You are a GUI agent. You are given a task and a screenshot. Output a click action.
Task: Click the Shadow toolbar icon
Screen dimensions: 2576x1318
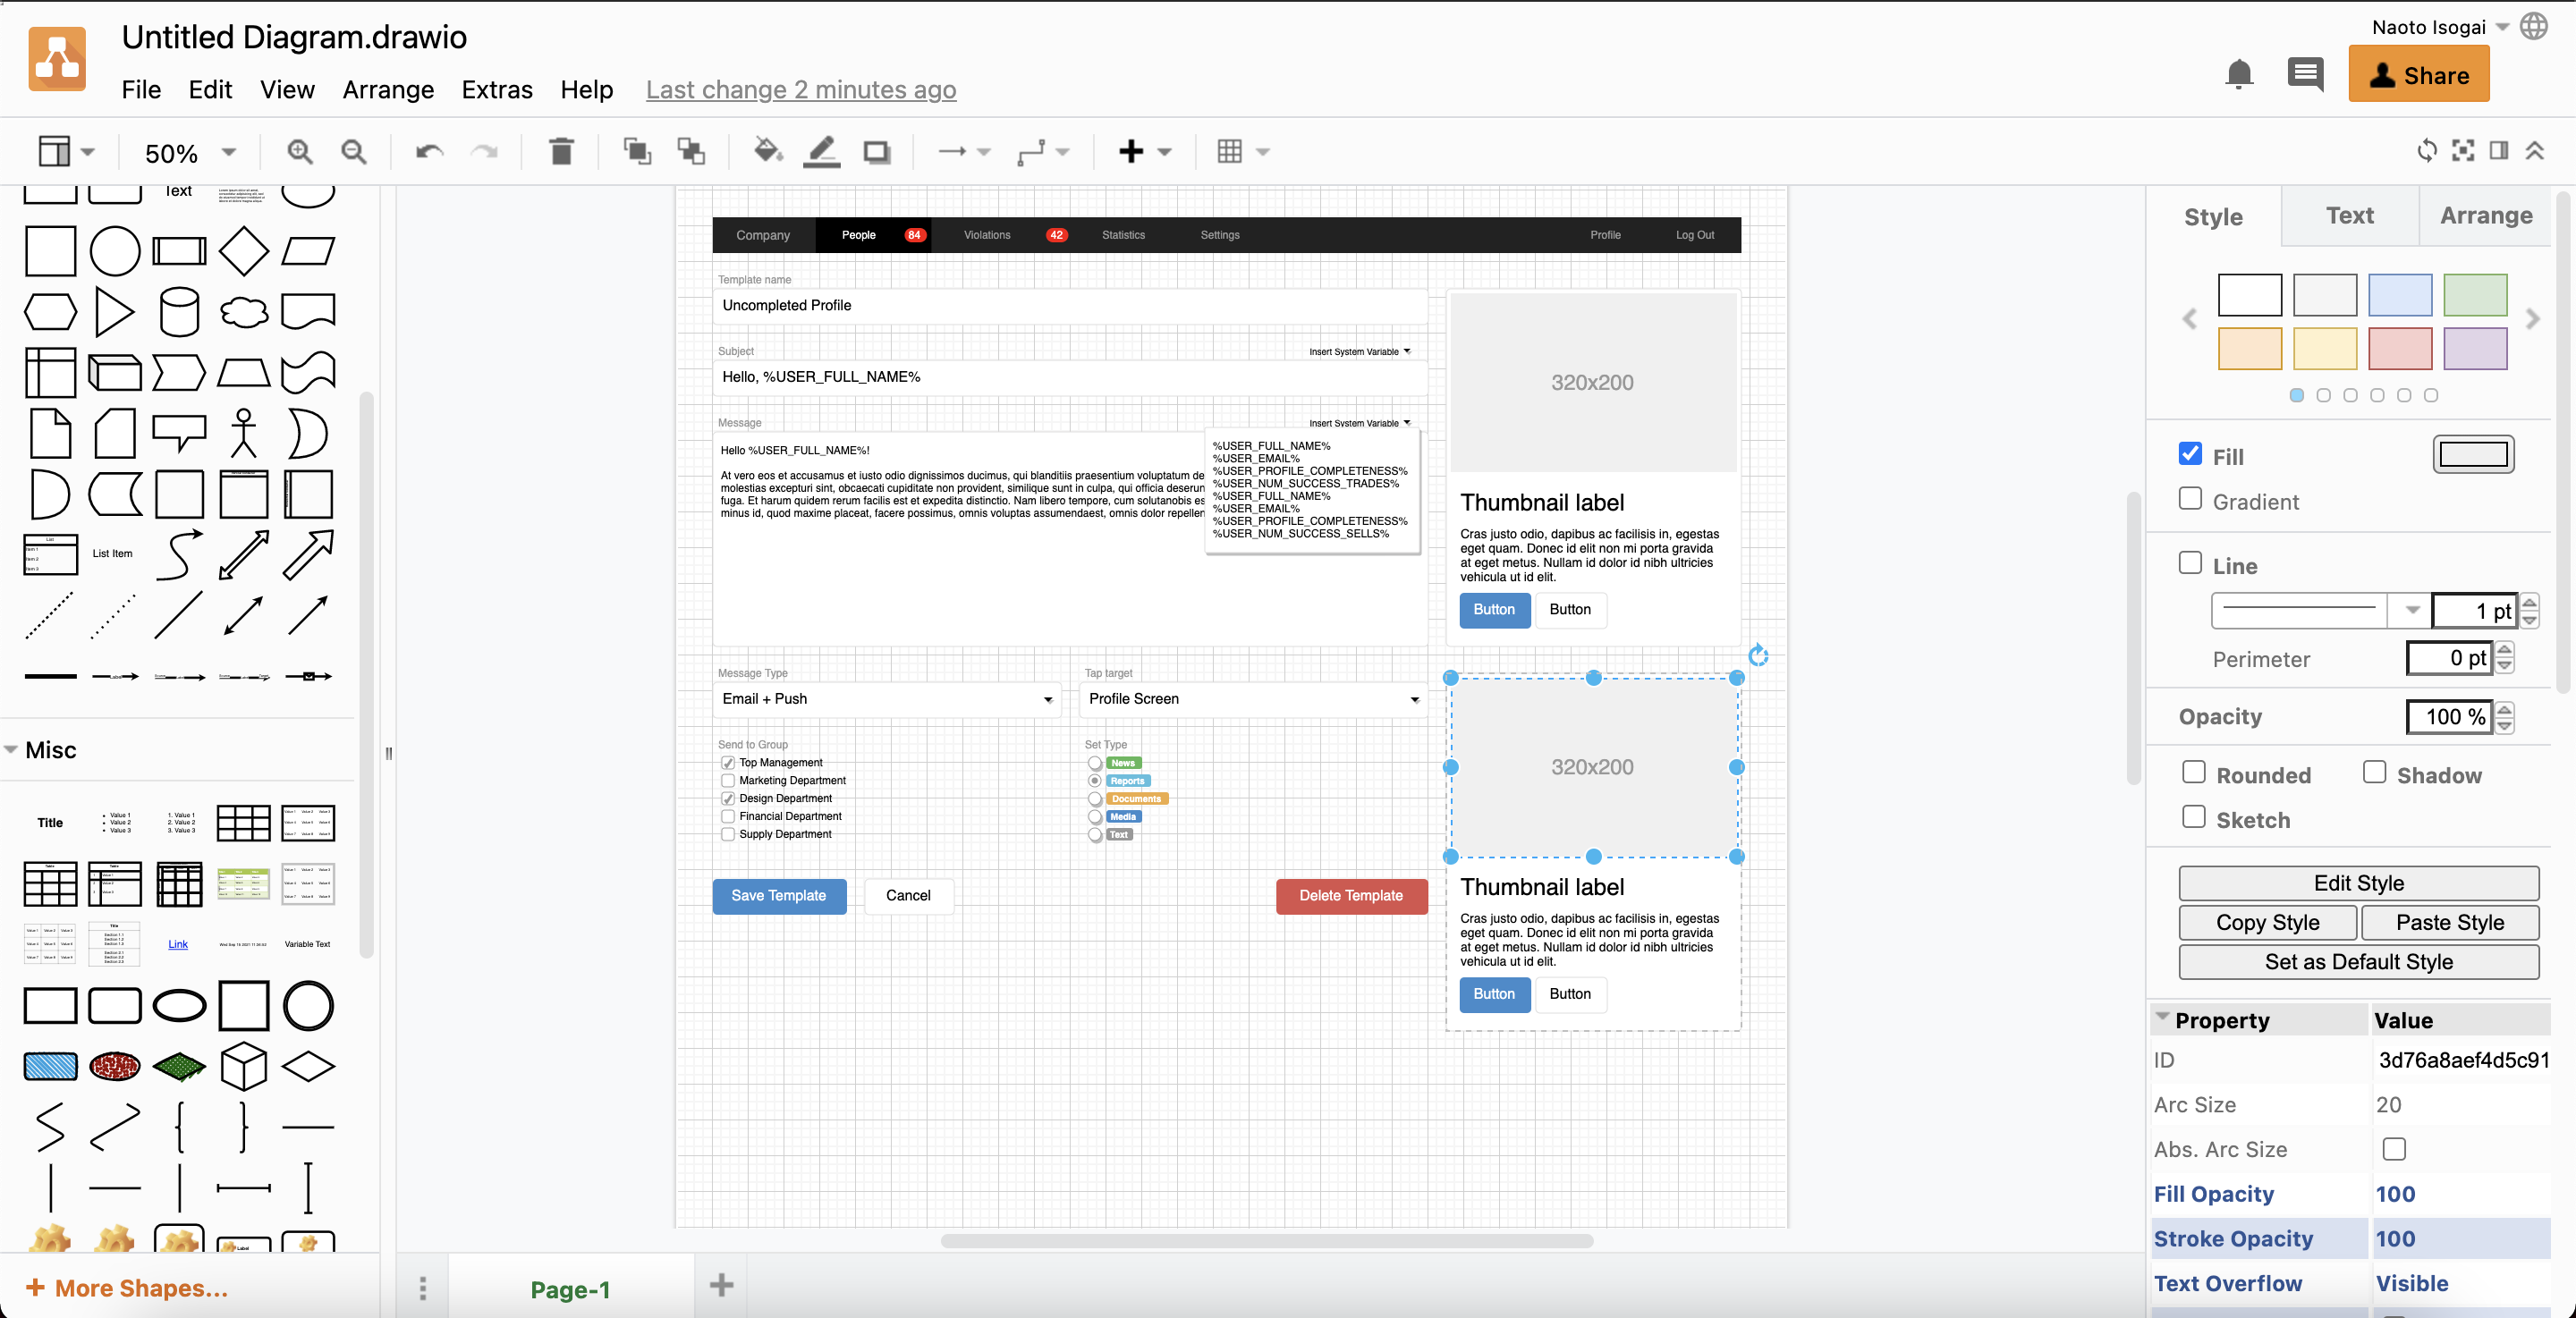[x=877, y=152]
